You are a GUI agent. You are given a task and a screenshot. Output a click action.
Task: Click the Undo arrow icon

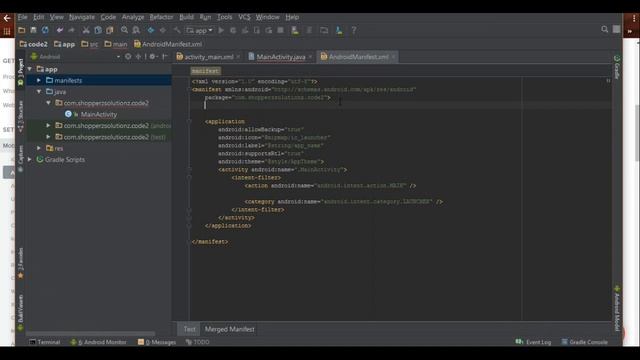click(60, 30)
